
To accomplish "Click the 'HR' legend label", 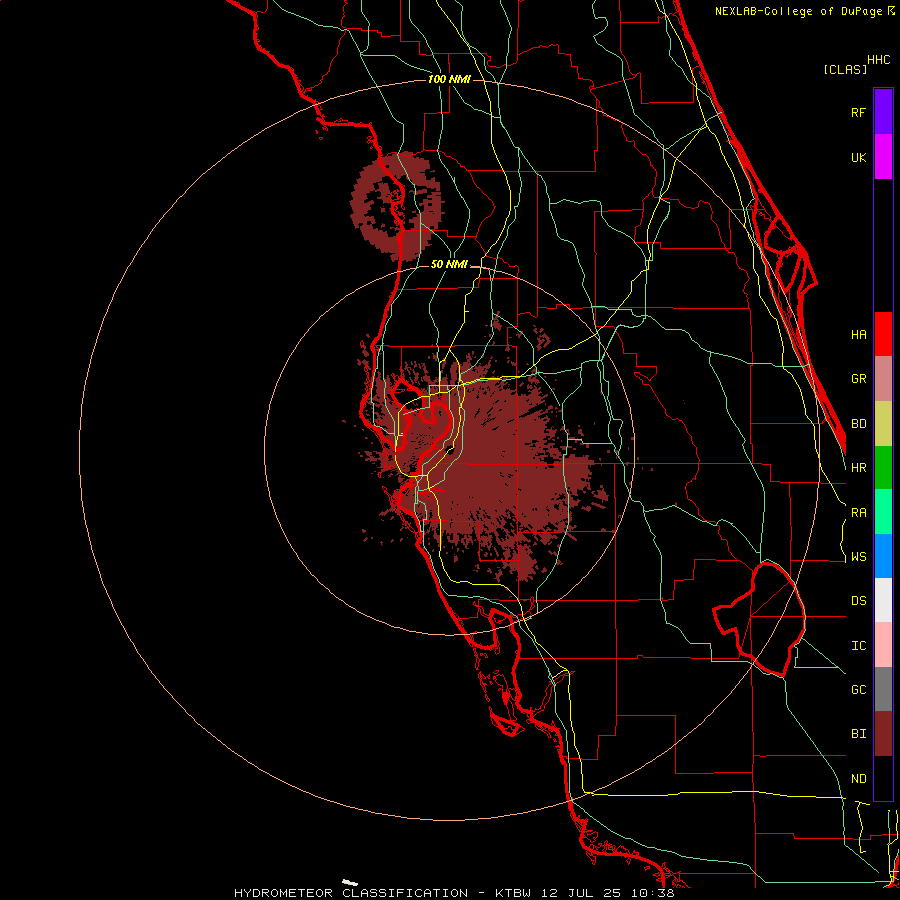I will coord(858,468).
